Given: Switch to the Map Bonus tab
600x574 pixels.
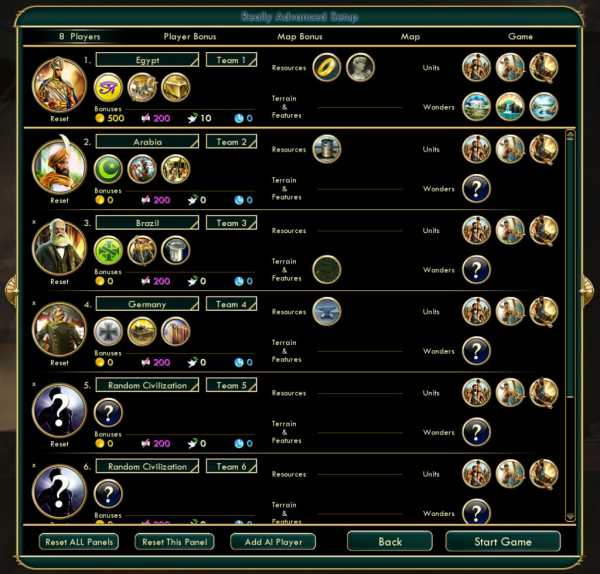Looking at the screenshot, I should point(300,37).
